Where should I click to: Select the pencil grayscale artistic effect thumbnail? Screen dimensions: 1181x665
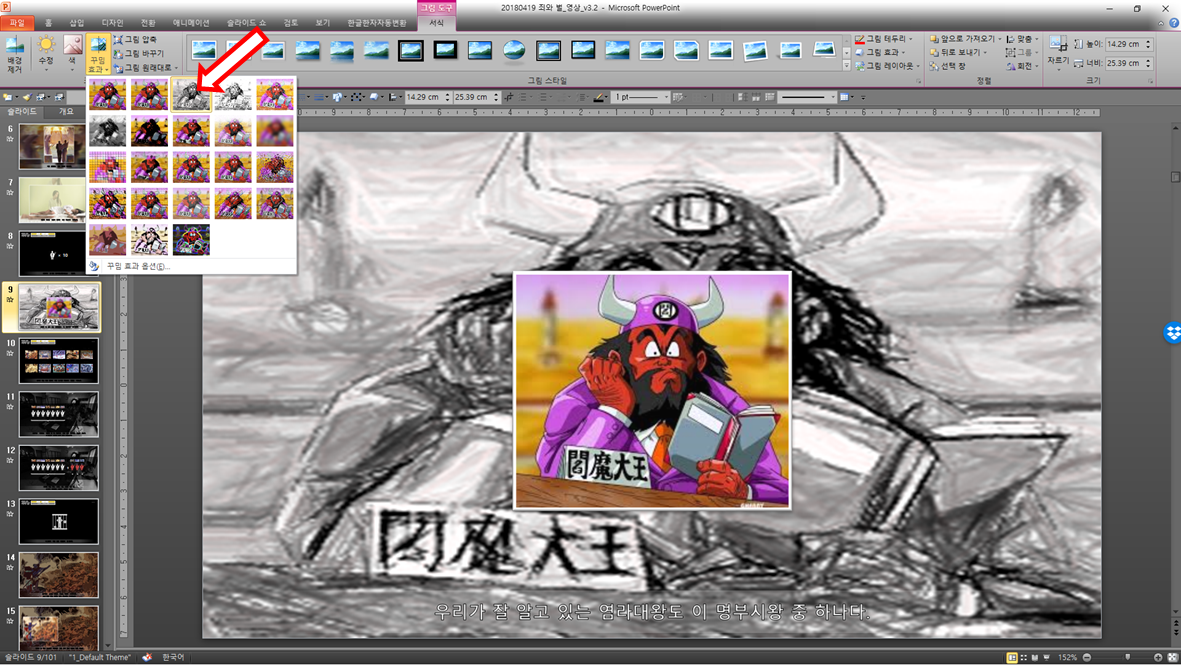tap(191, 95)
